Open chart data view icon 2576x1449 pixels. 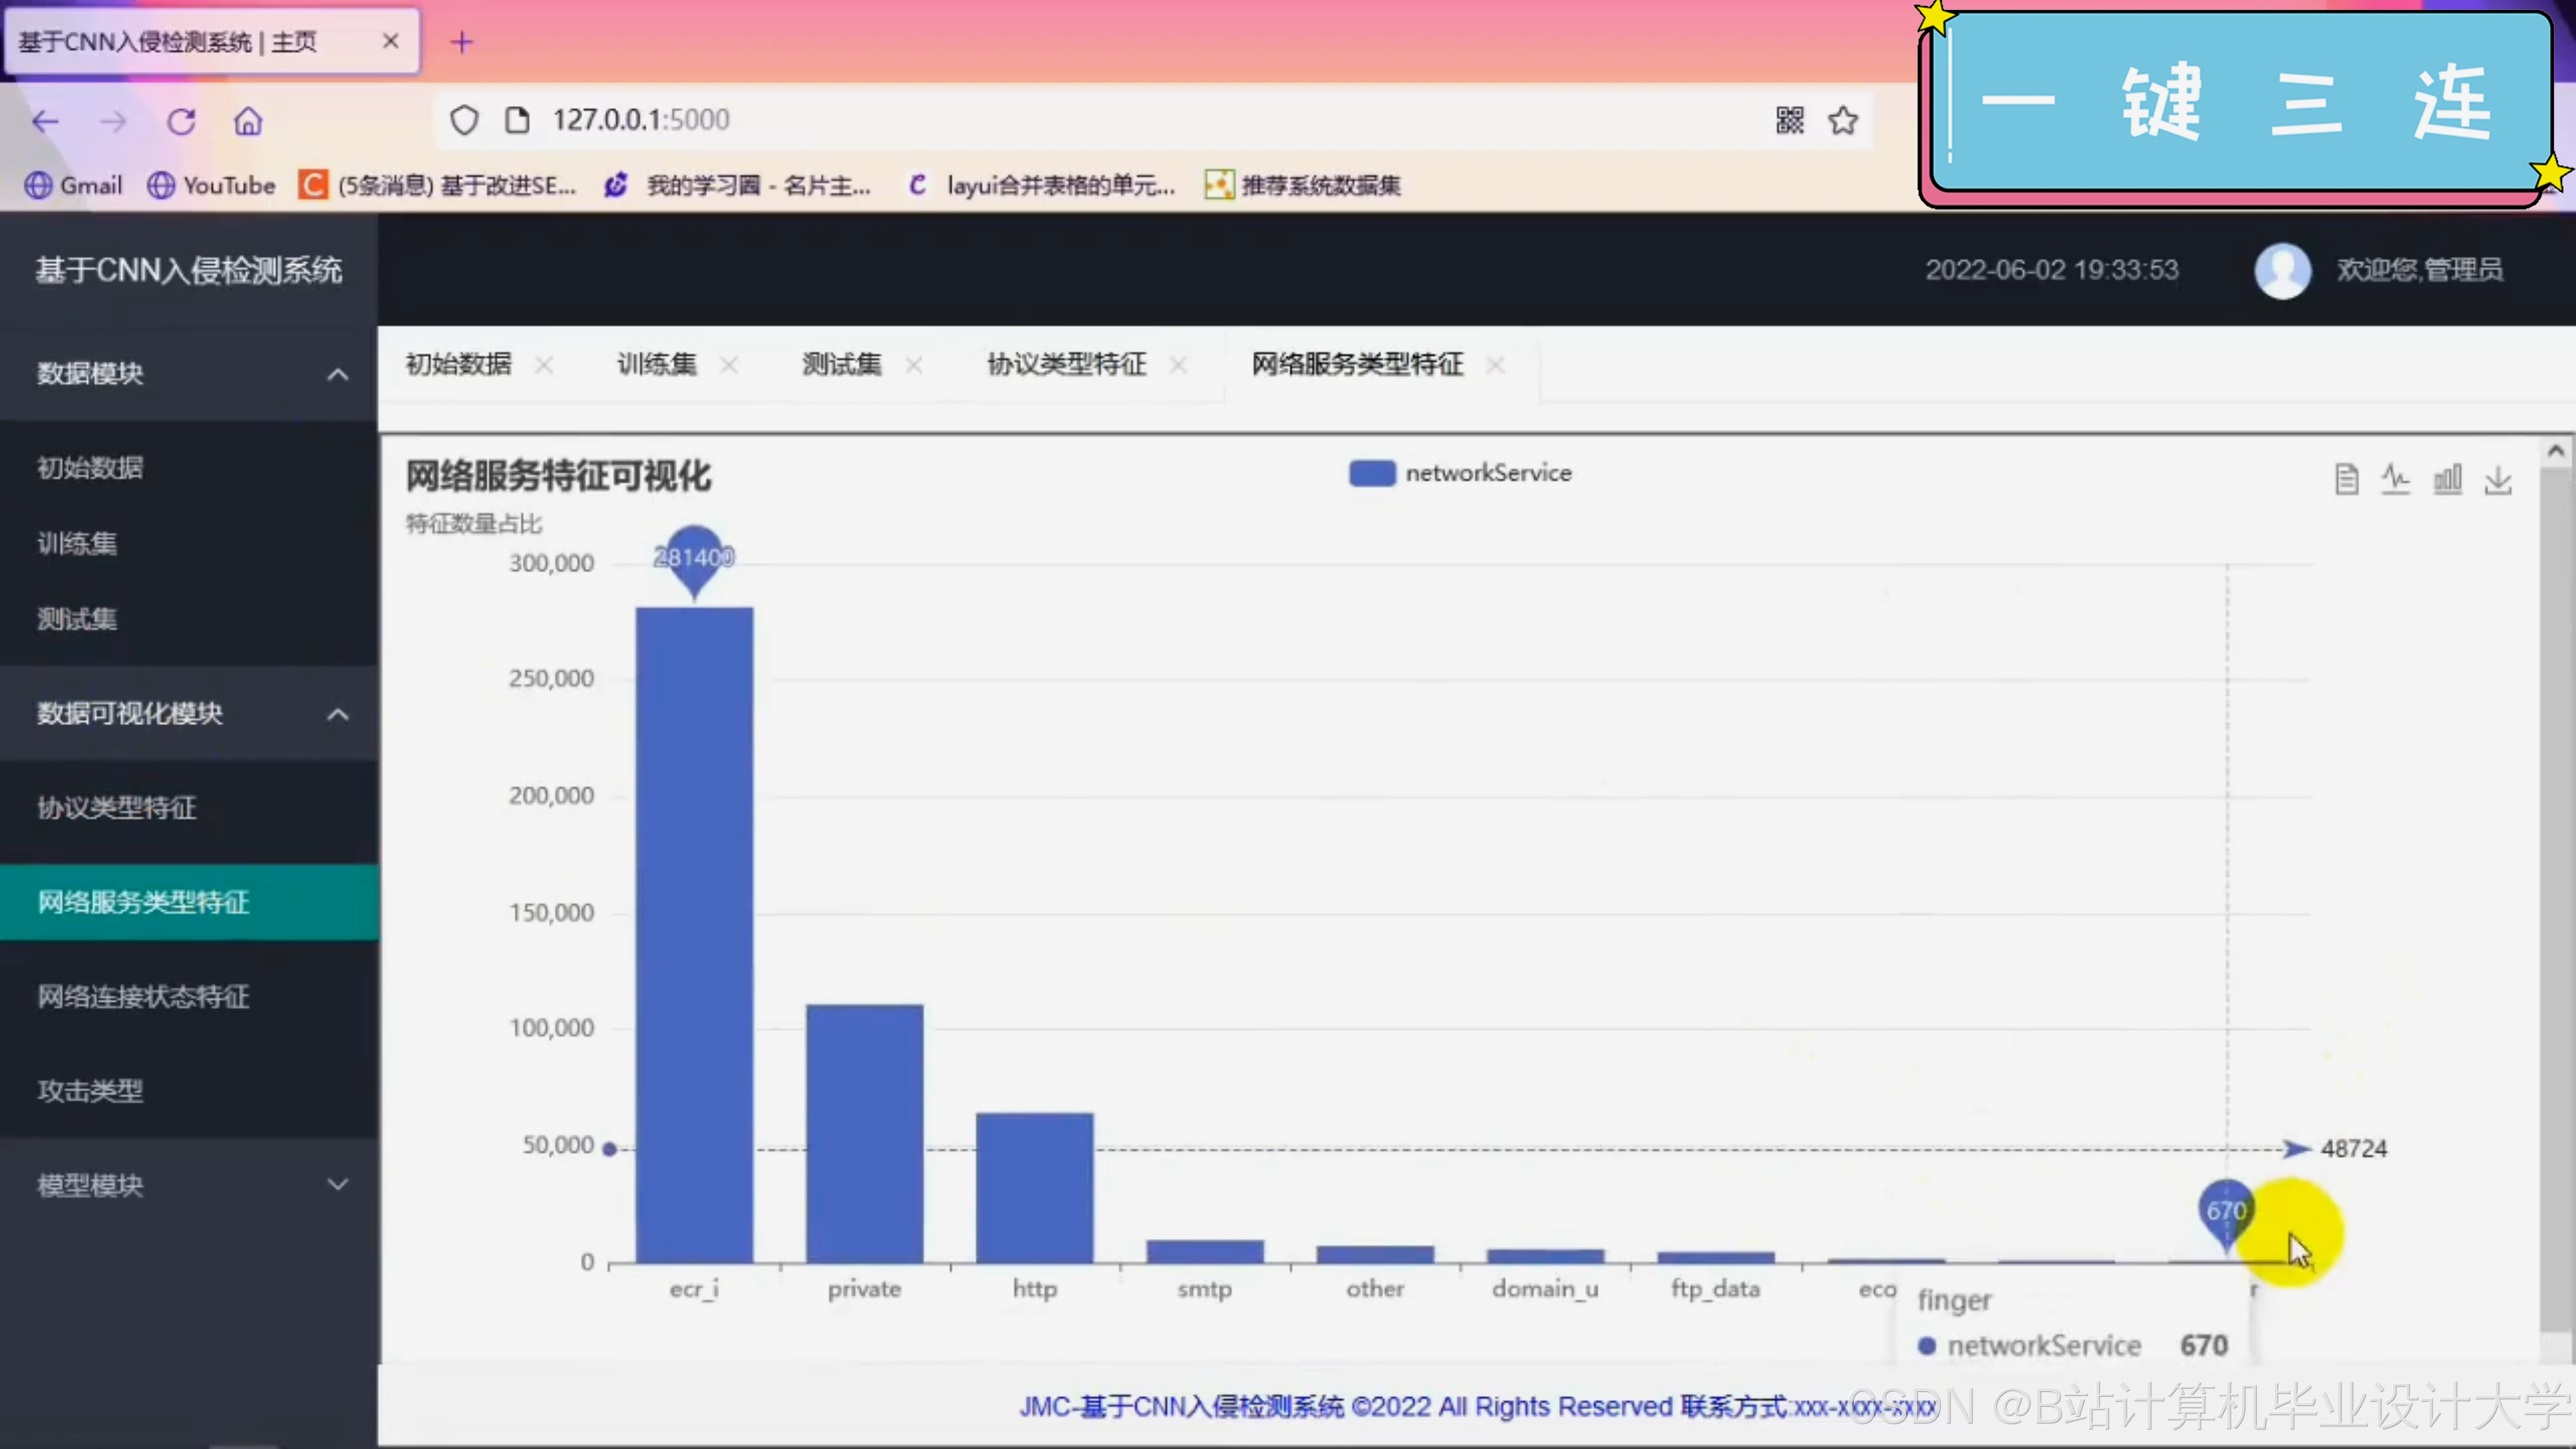point(2346,480)
